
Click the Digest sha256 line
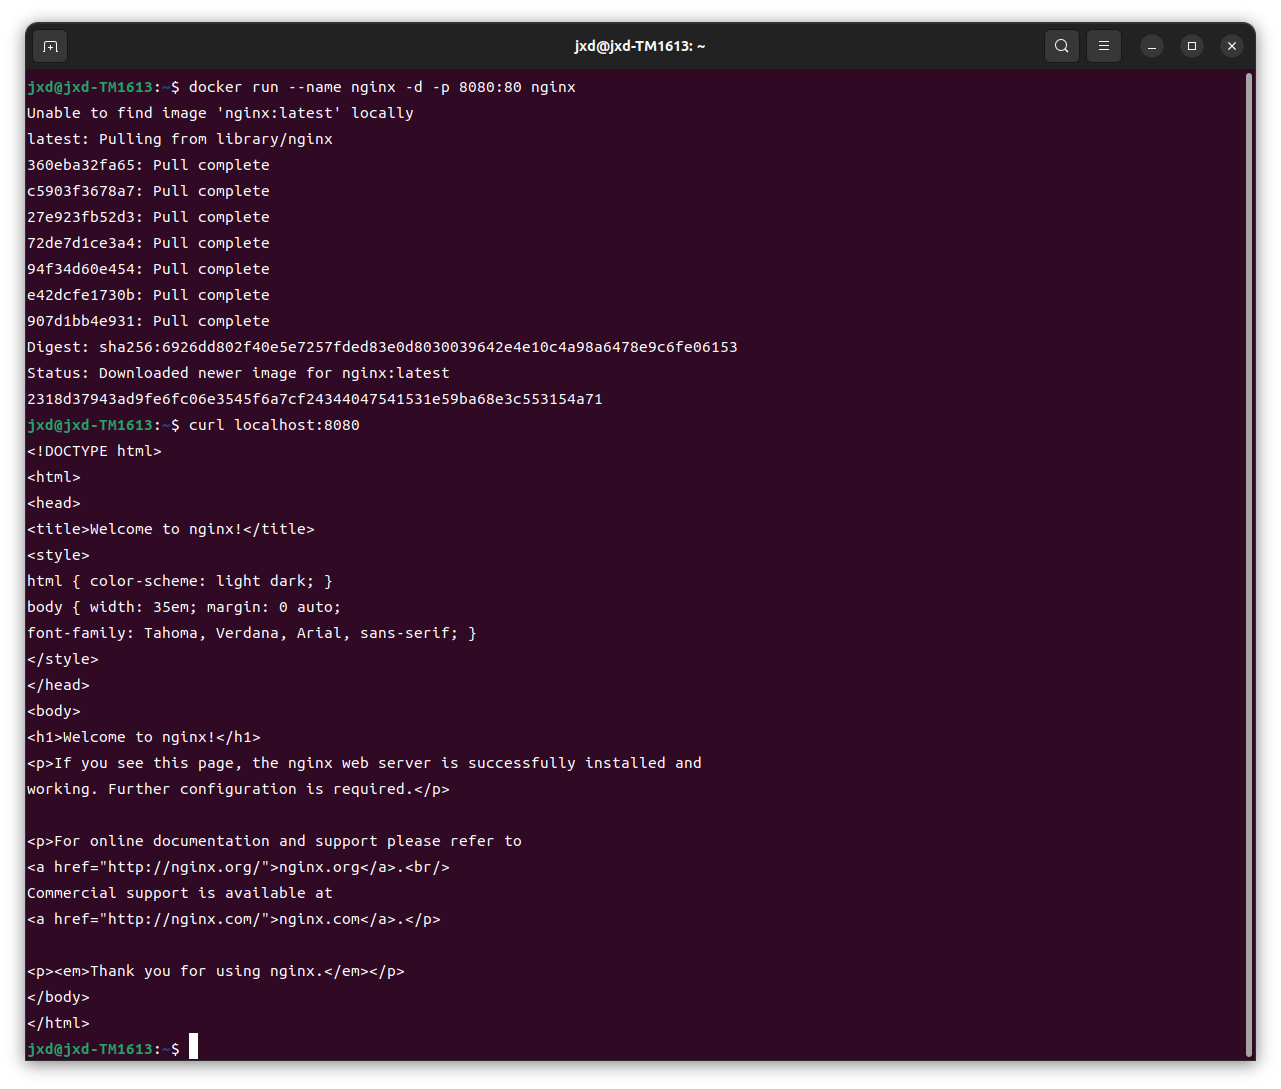(382, 347)
